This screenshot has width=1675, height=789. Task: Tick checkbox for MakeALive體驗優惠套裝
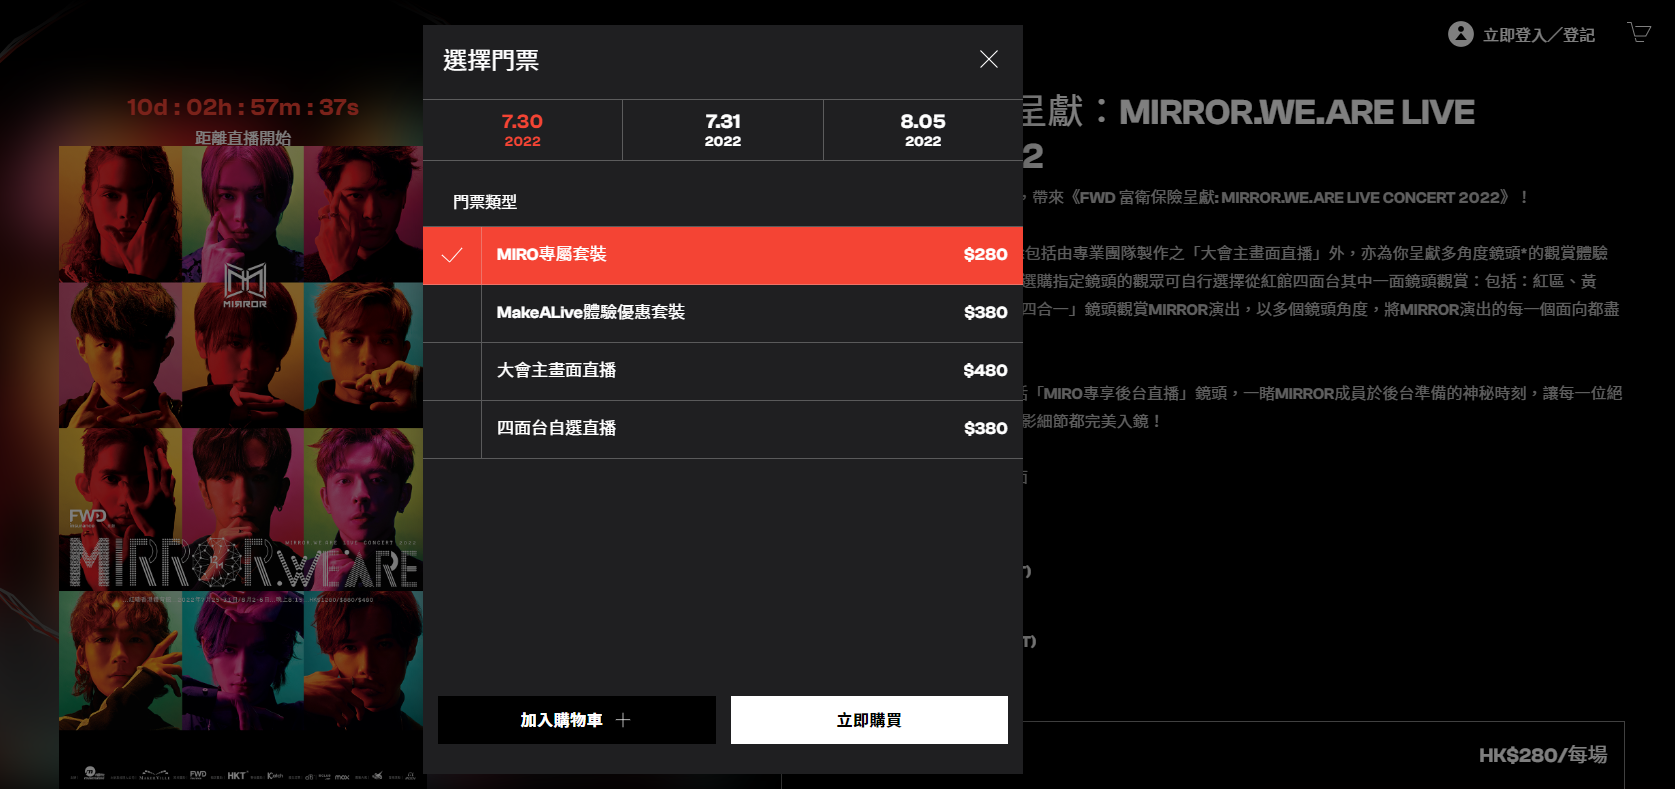coord(452,313)
